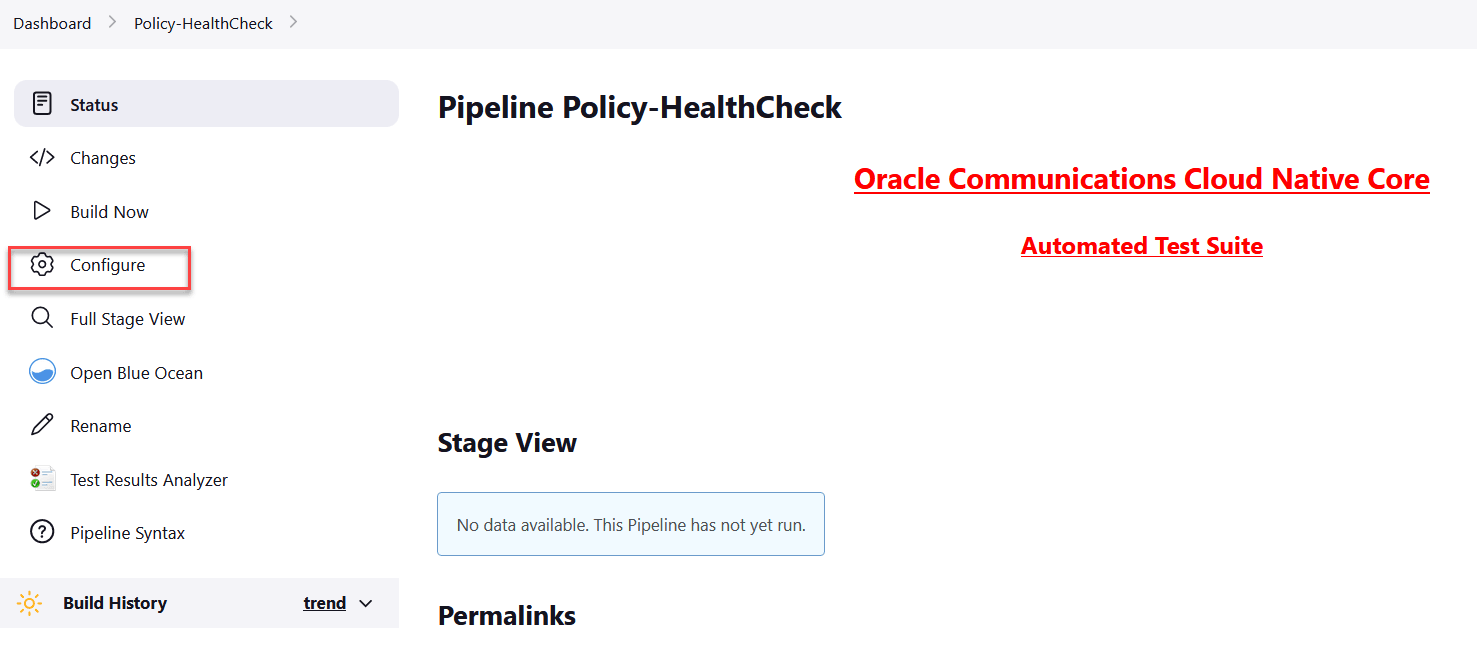Click the Stage View heading
The height and width of the screenshot is (649, 1477).
pyautogui.click(x=507, y=442)
